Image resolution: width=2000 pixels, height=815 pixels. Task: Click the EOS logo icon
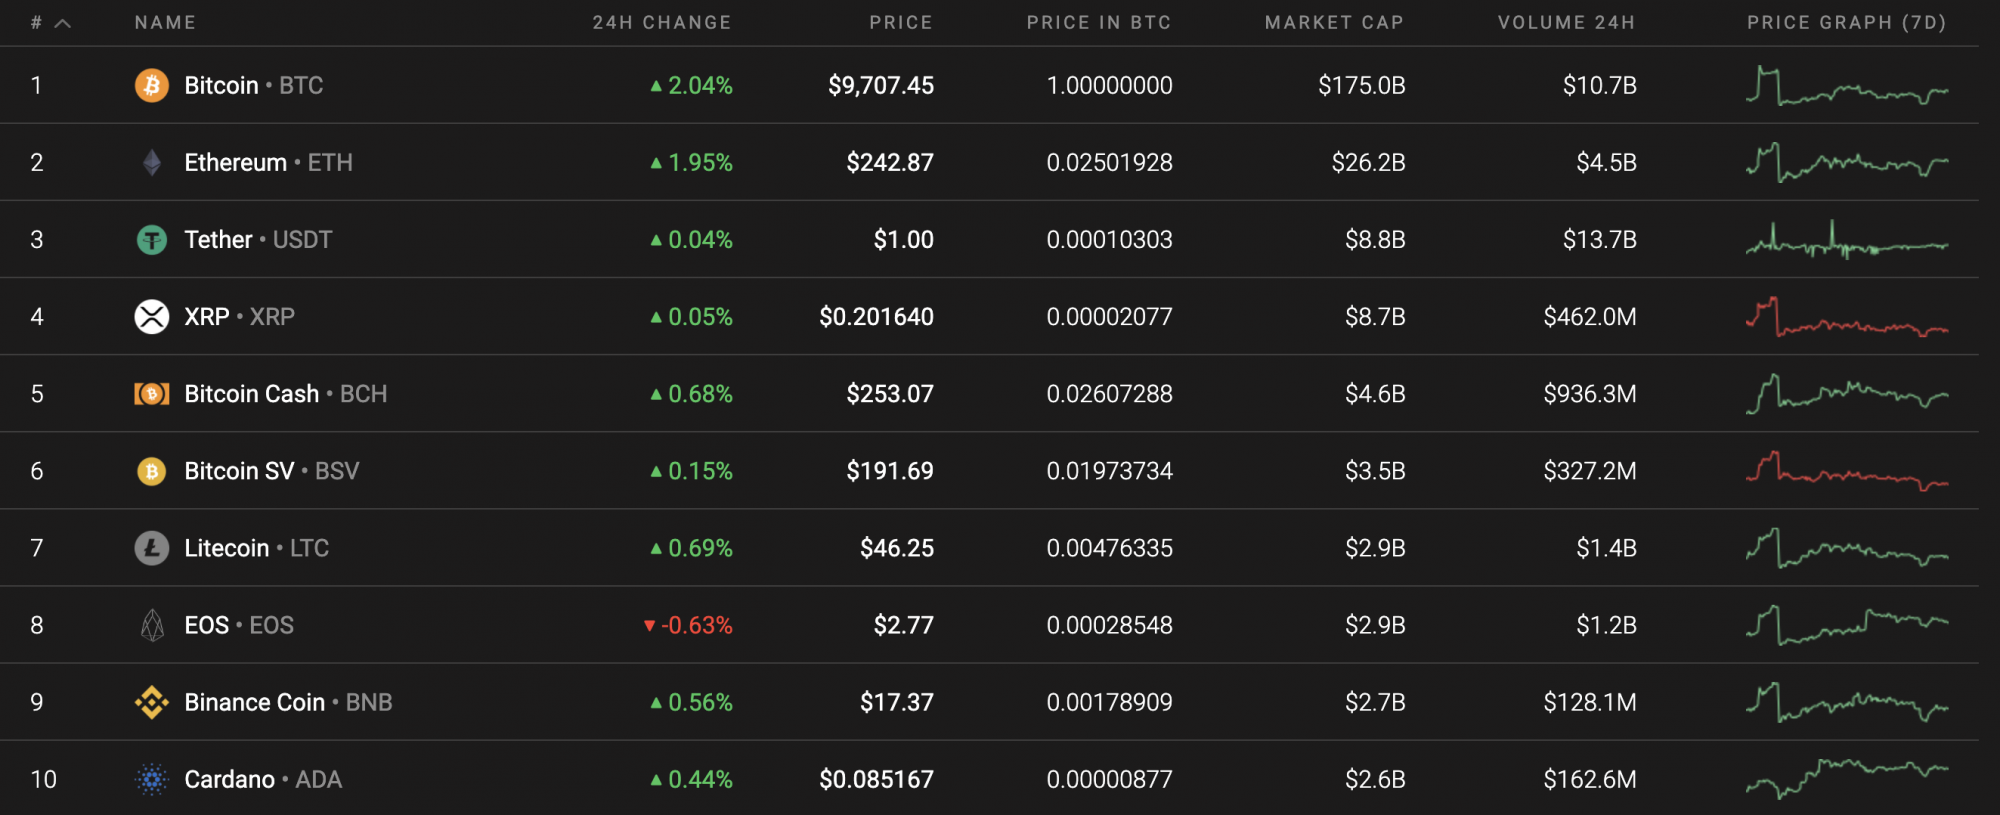point(152,625)
